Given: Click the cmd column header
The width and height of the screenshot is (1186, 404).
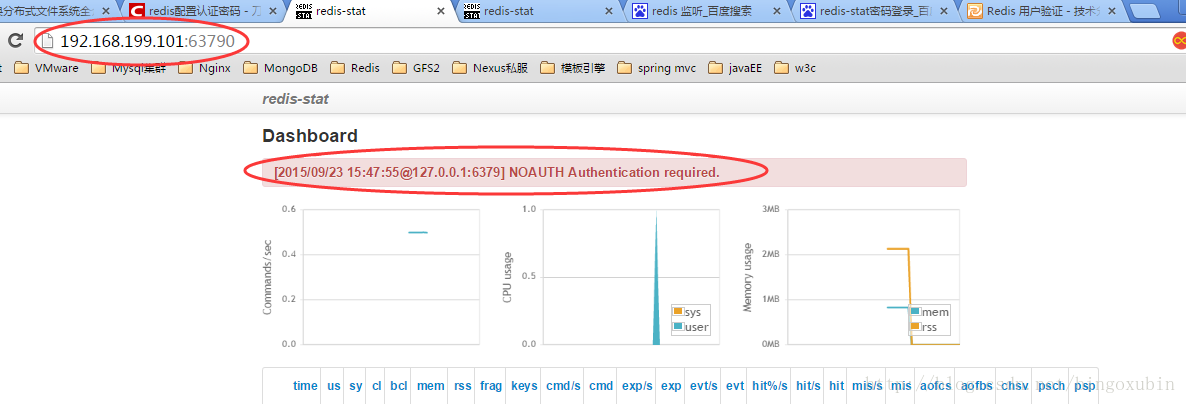Looking at the screenshot, I should point(601,386).
